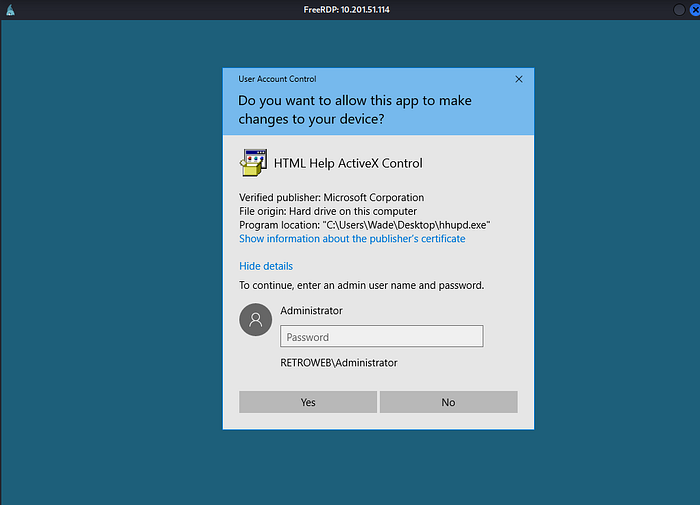Open publisher's certificate information link
The image size is (700, 505).
(x=352, y=239)
